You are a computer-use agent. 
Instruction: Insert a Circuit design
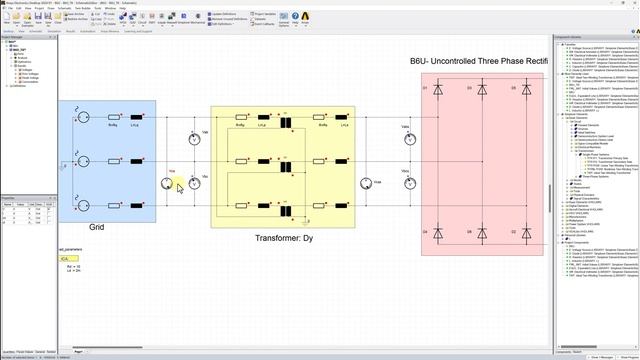point(142,18)
